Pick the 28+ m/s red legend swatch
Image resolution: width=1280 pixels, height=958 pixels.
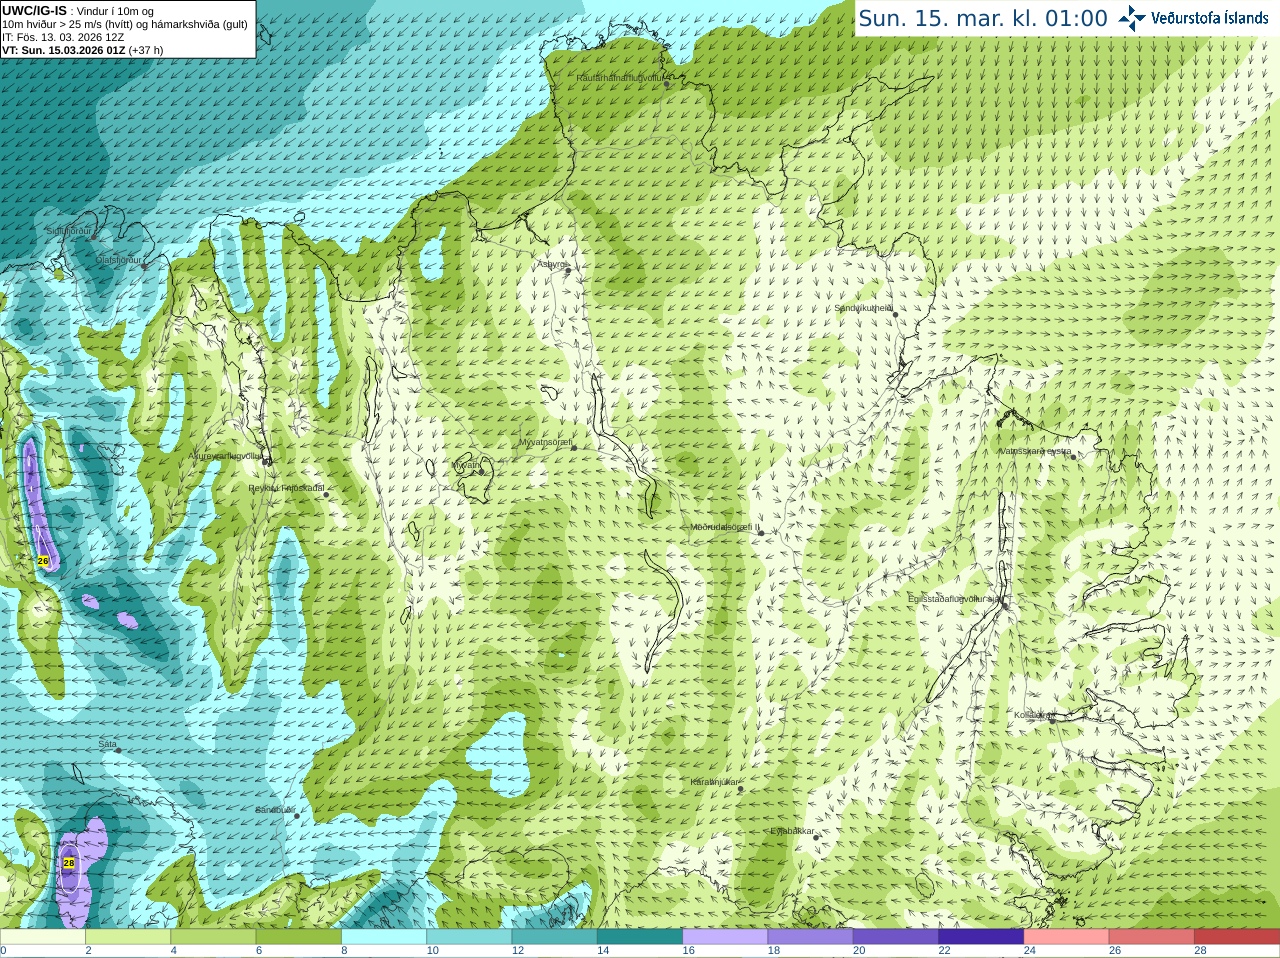tap(1237, 937)
